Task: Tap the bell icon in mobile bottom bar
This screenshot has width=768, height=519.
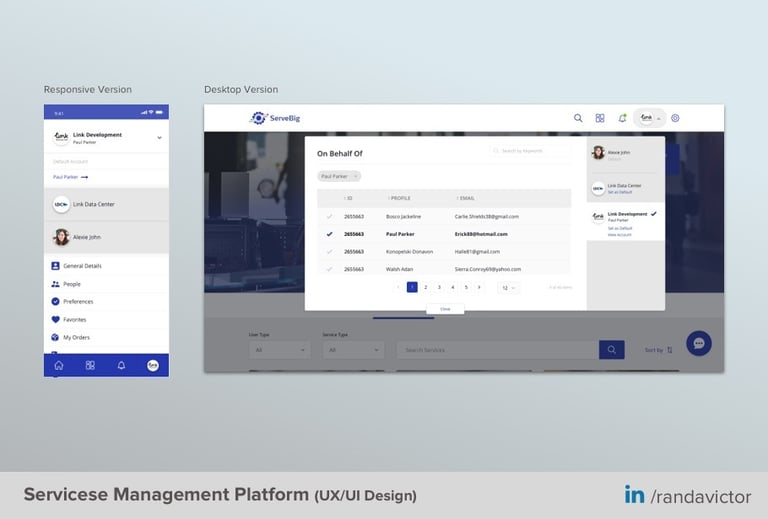Action: pyautogui.click(x=121, y=365)
